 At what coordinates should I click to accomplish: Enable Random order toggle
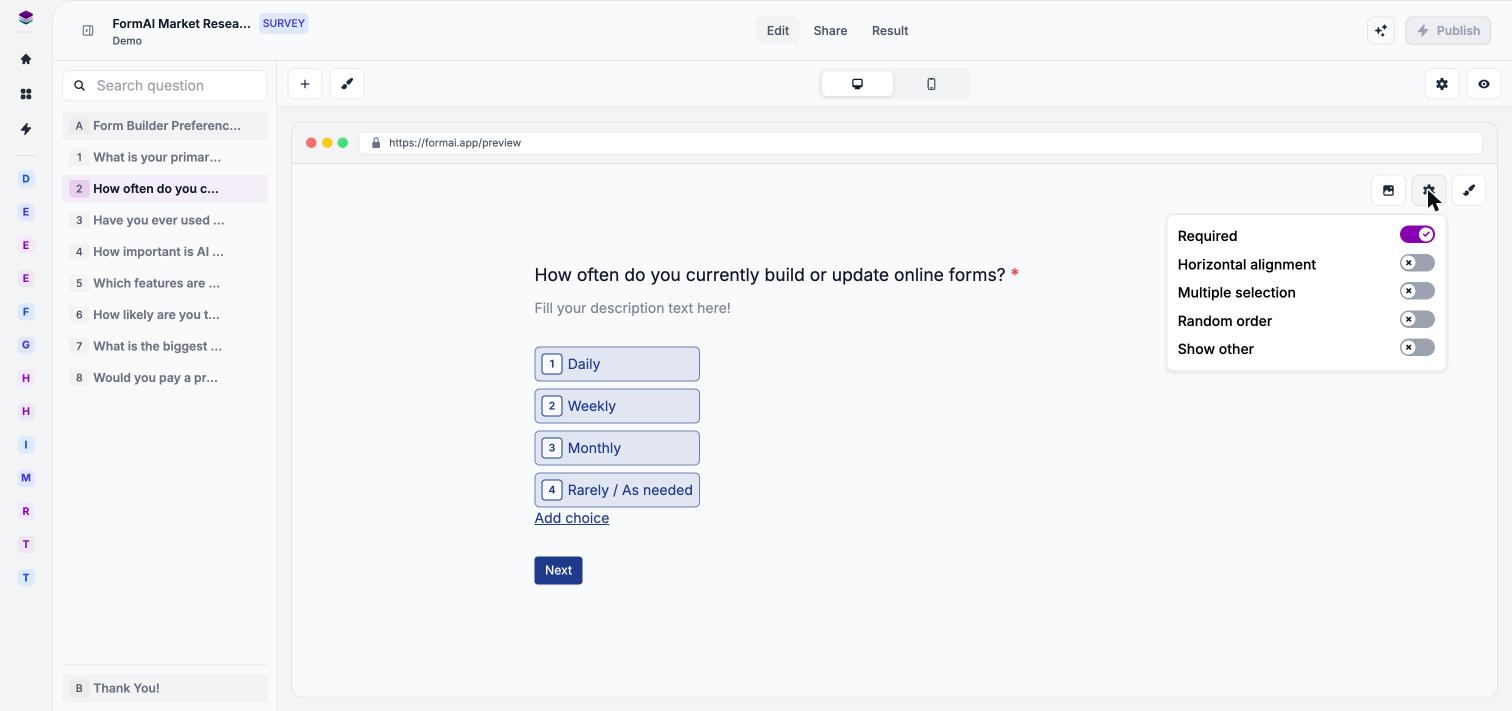point(1417,320)
